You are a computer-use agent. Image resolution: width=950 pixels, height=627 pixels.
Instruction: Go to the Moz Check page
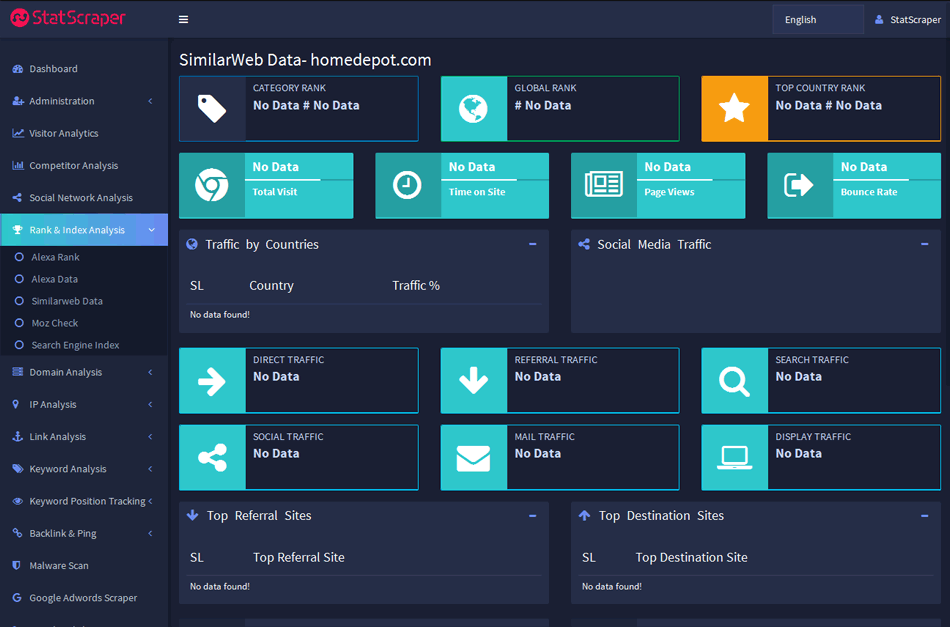(x=55, y=323)
